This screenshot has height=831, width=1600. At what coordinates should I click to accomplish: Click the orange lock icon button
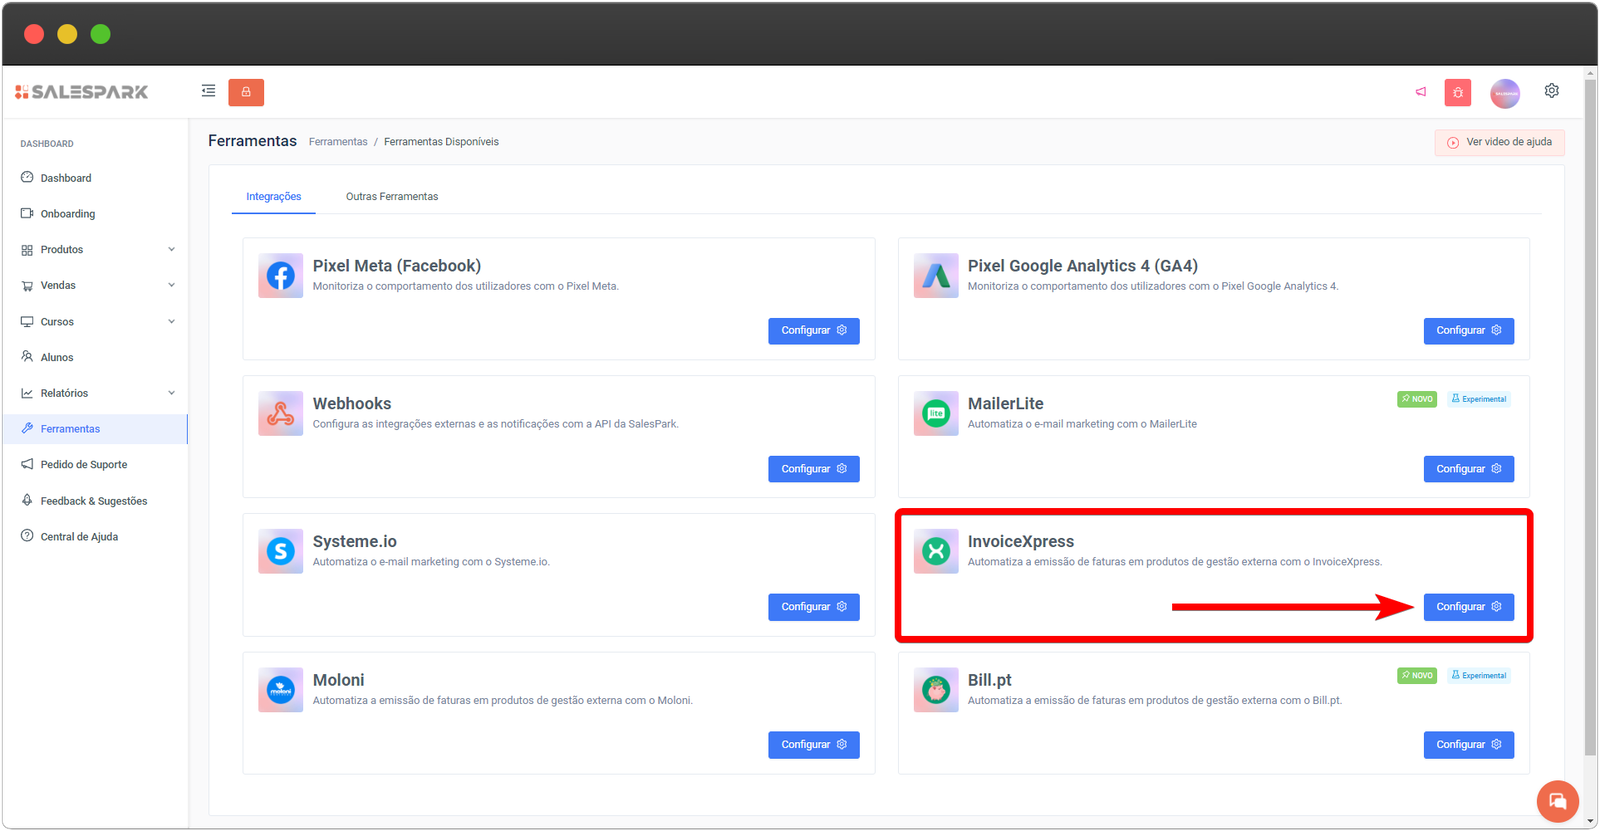coord(246,92)
